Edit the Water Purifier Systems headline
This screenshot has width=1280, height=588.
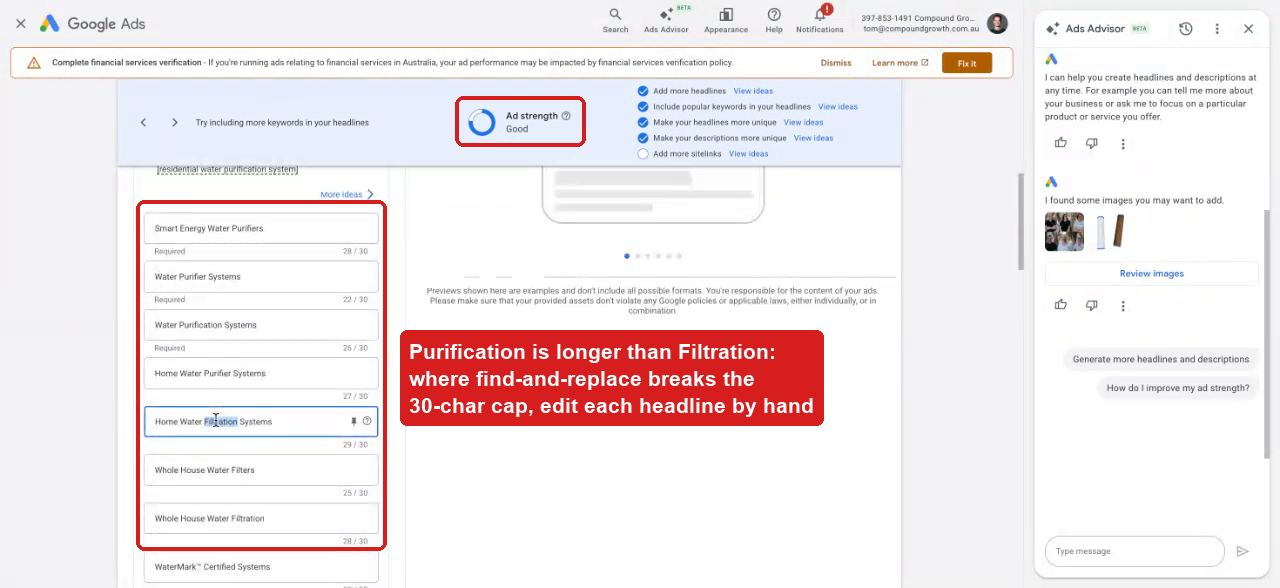pos(261,277)
